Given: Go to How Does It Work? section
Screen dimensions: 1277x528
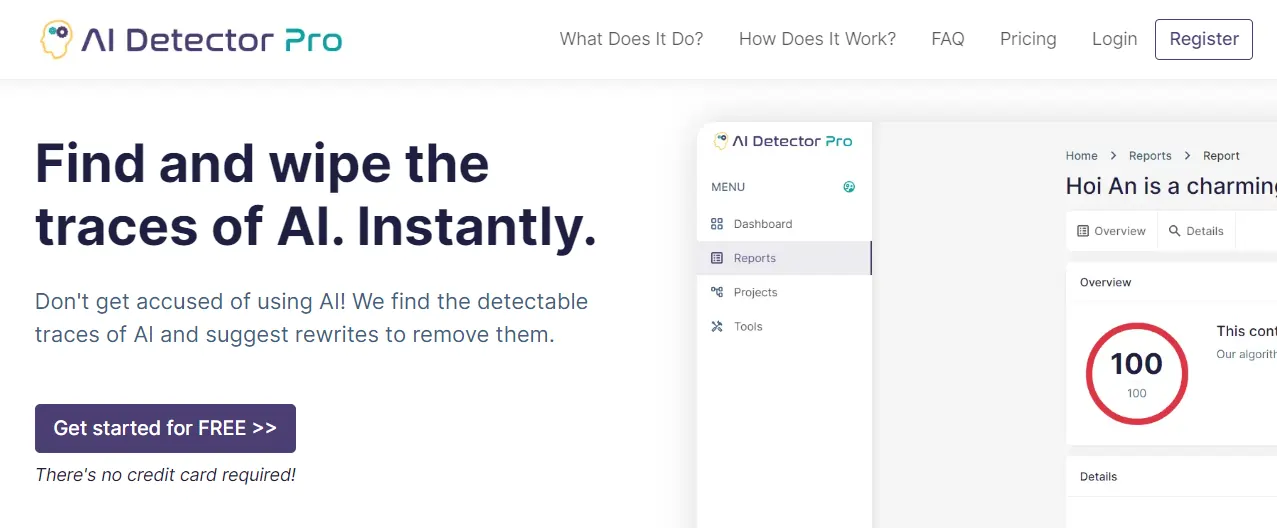Looking at the screenshot, I should coord(817,39).
